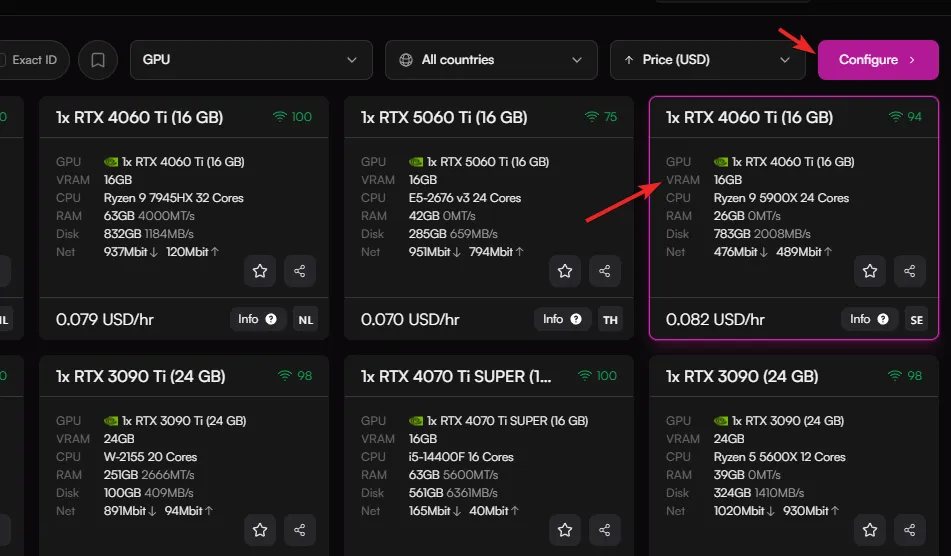Click the 832GB disk value
The width and height of the screenshot is (951, 556).
point(123,233)
